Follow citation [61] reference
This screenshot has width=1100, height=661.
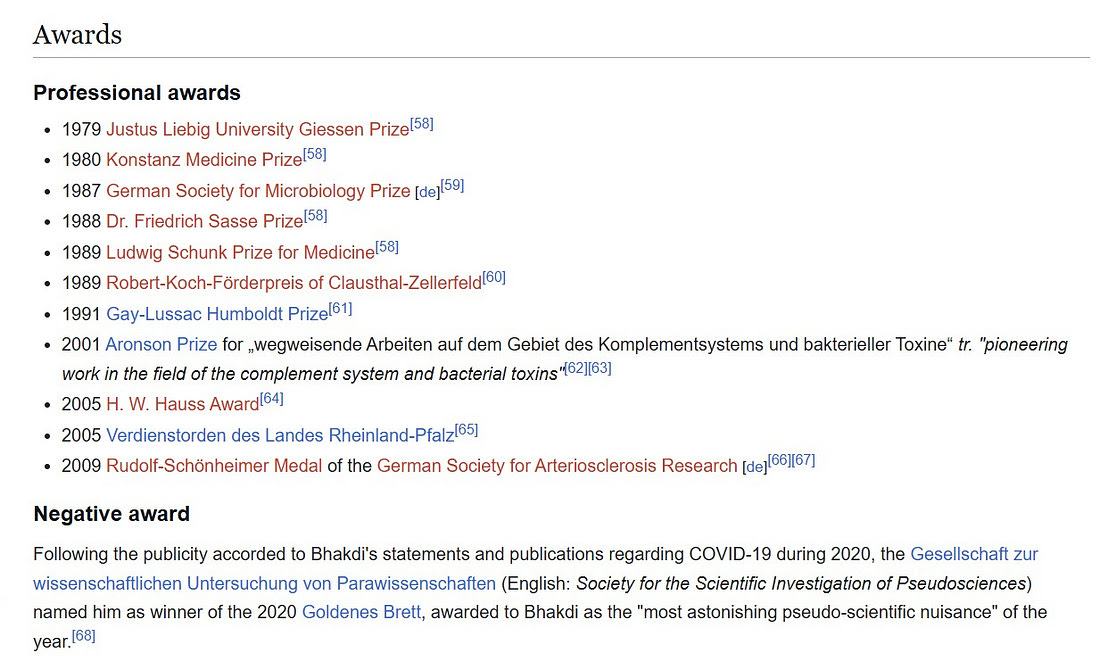tap(340, 308)
